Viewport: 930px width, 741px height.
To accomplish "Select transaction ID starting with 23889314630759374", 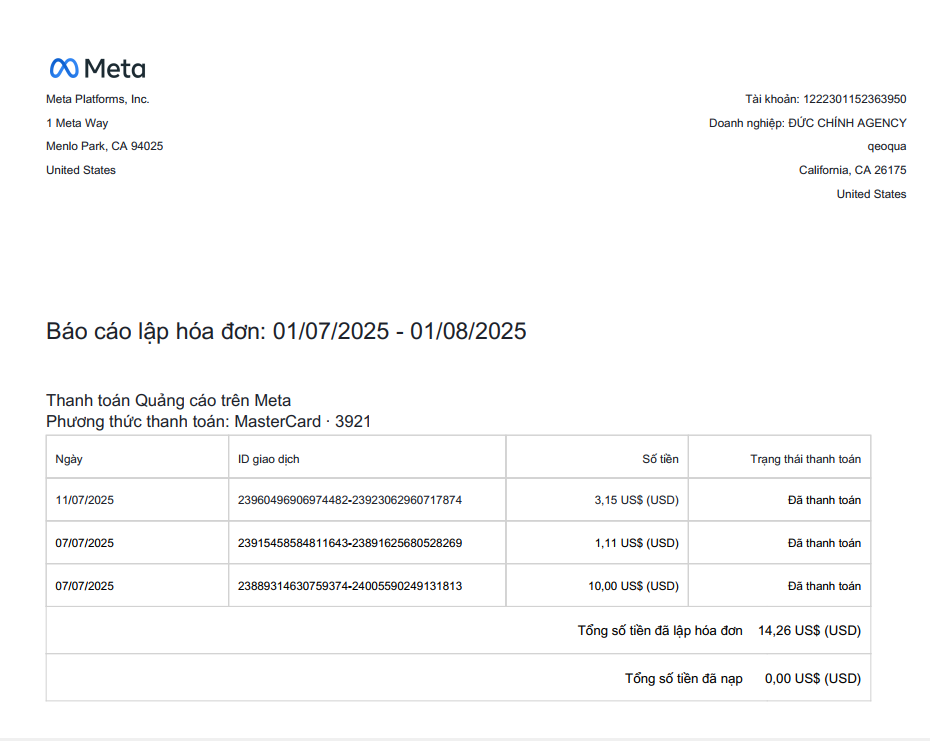I will click(x=350, y=586).
